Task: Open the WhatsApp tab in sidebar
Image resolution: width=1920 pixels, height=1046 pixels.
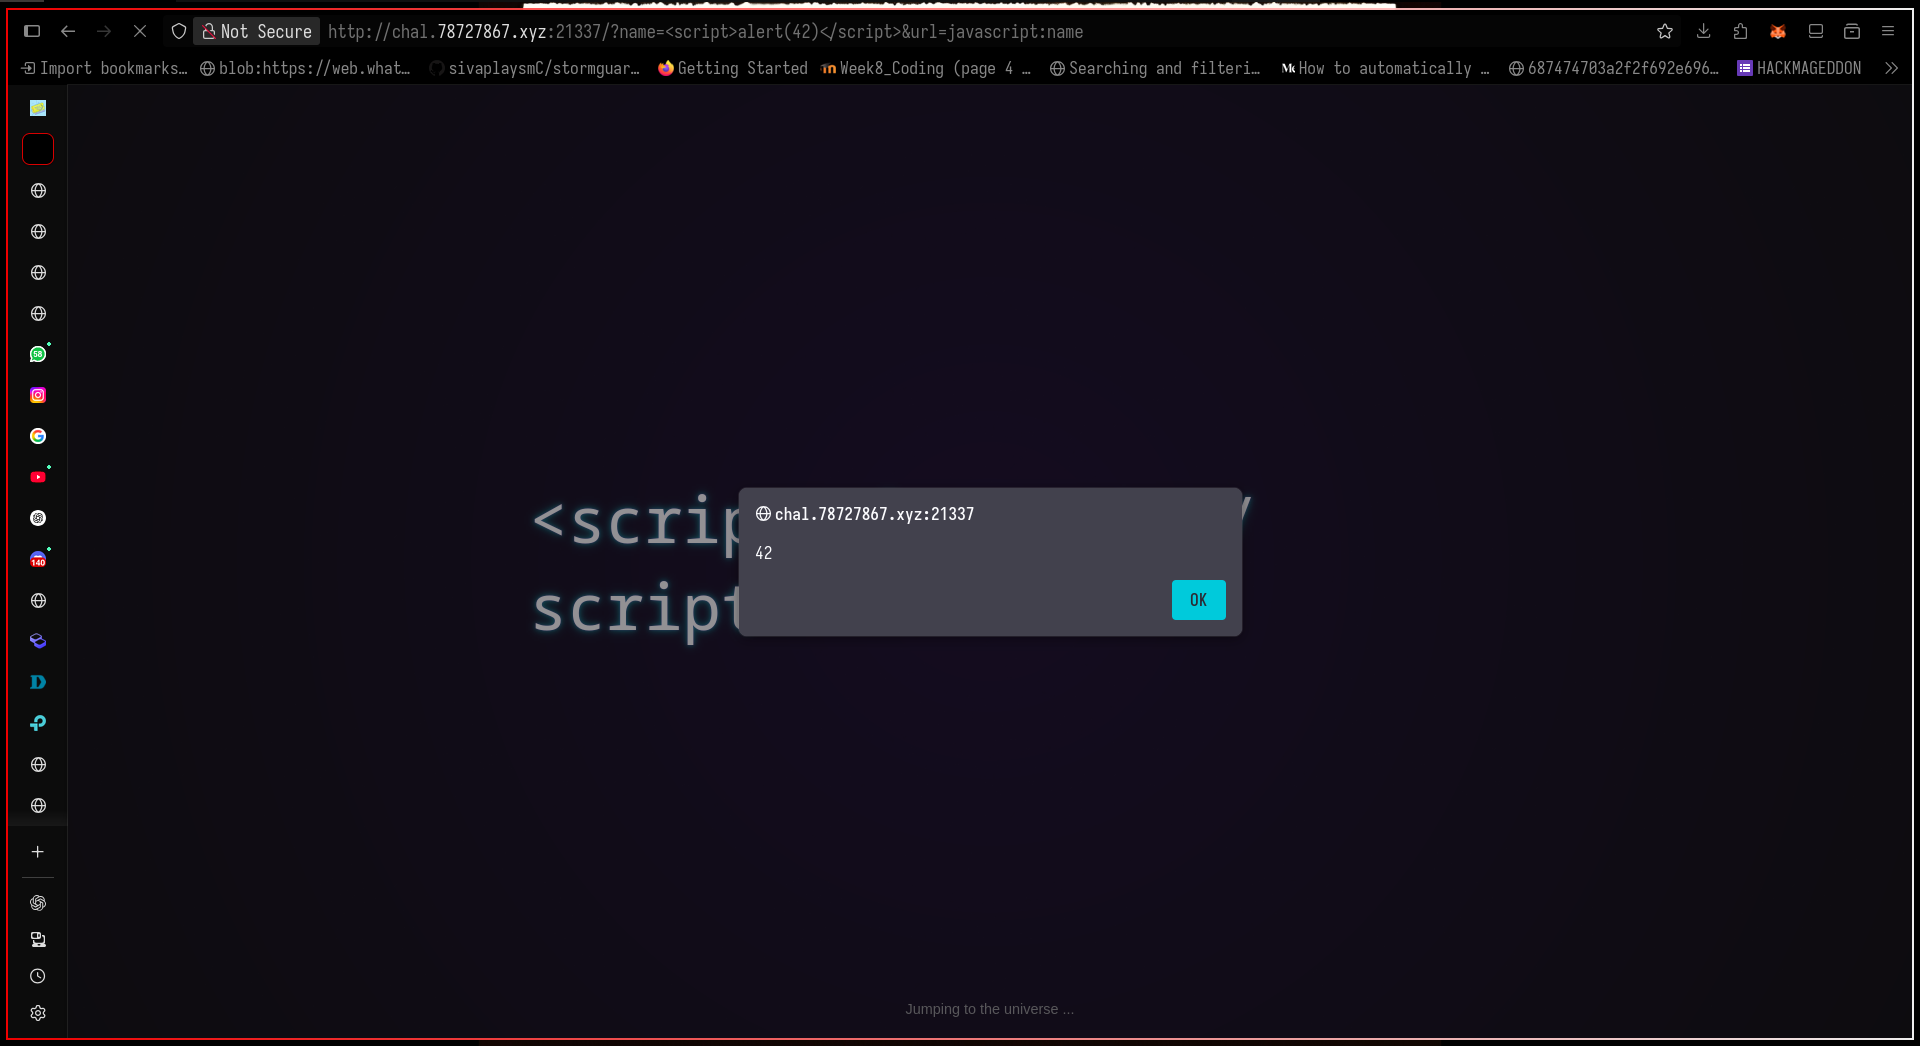Action: pyautogui.click(x=38, y=354)
